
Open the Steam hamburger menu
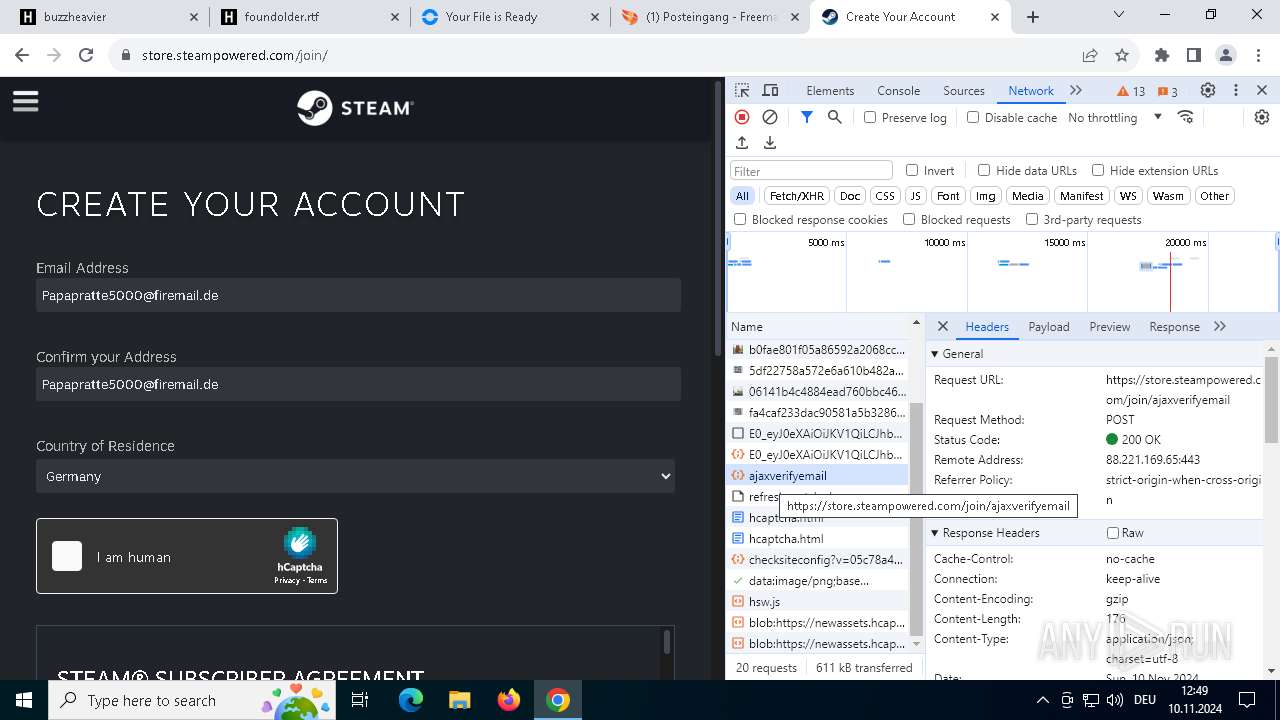[x=26, y=101]
